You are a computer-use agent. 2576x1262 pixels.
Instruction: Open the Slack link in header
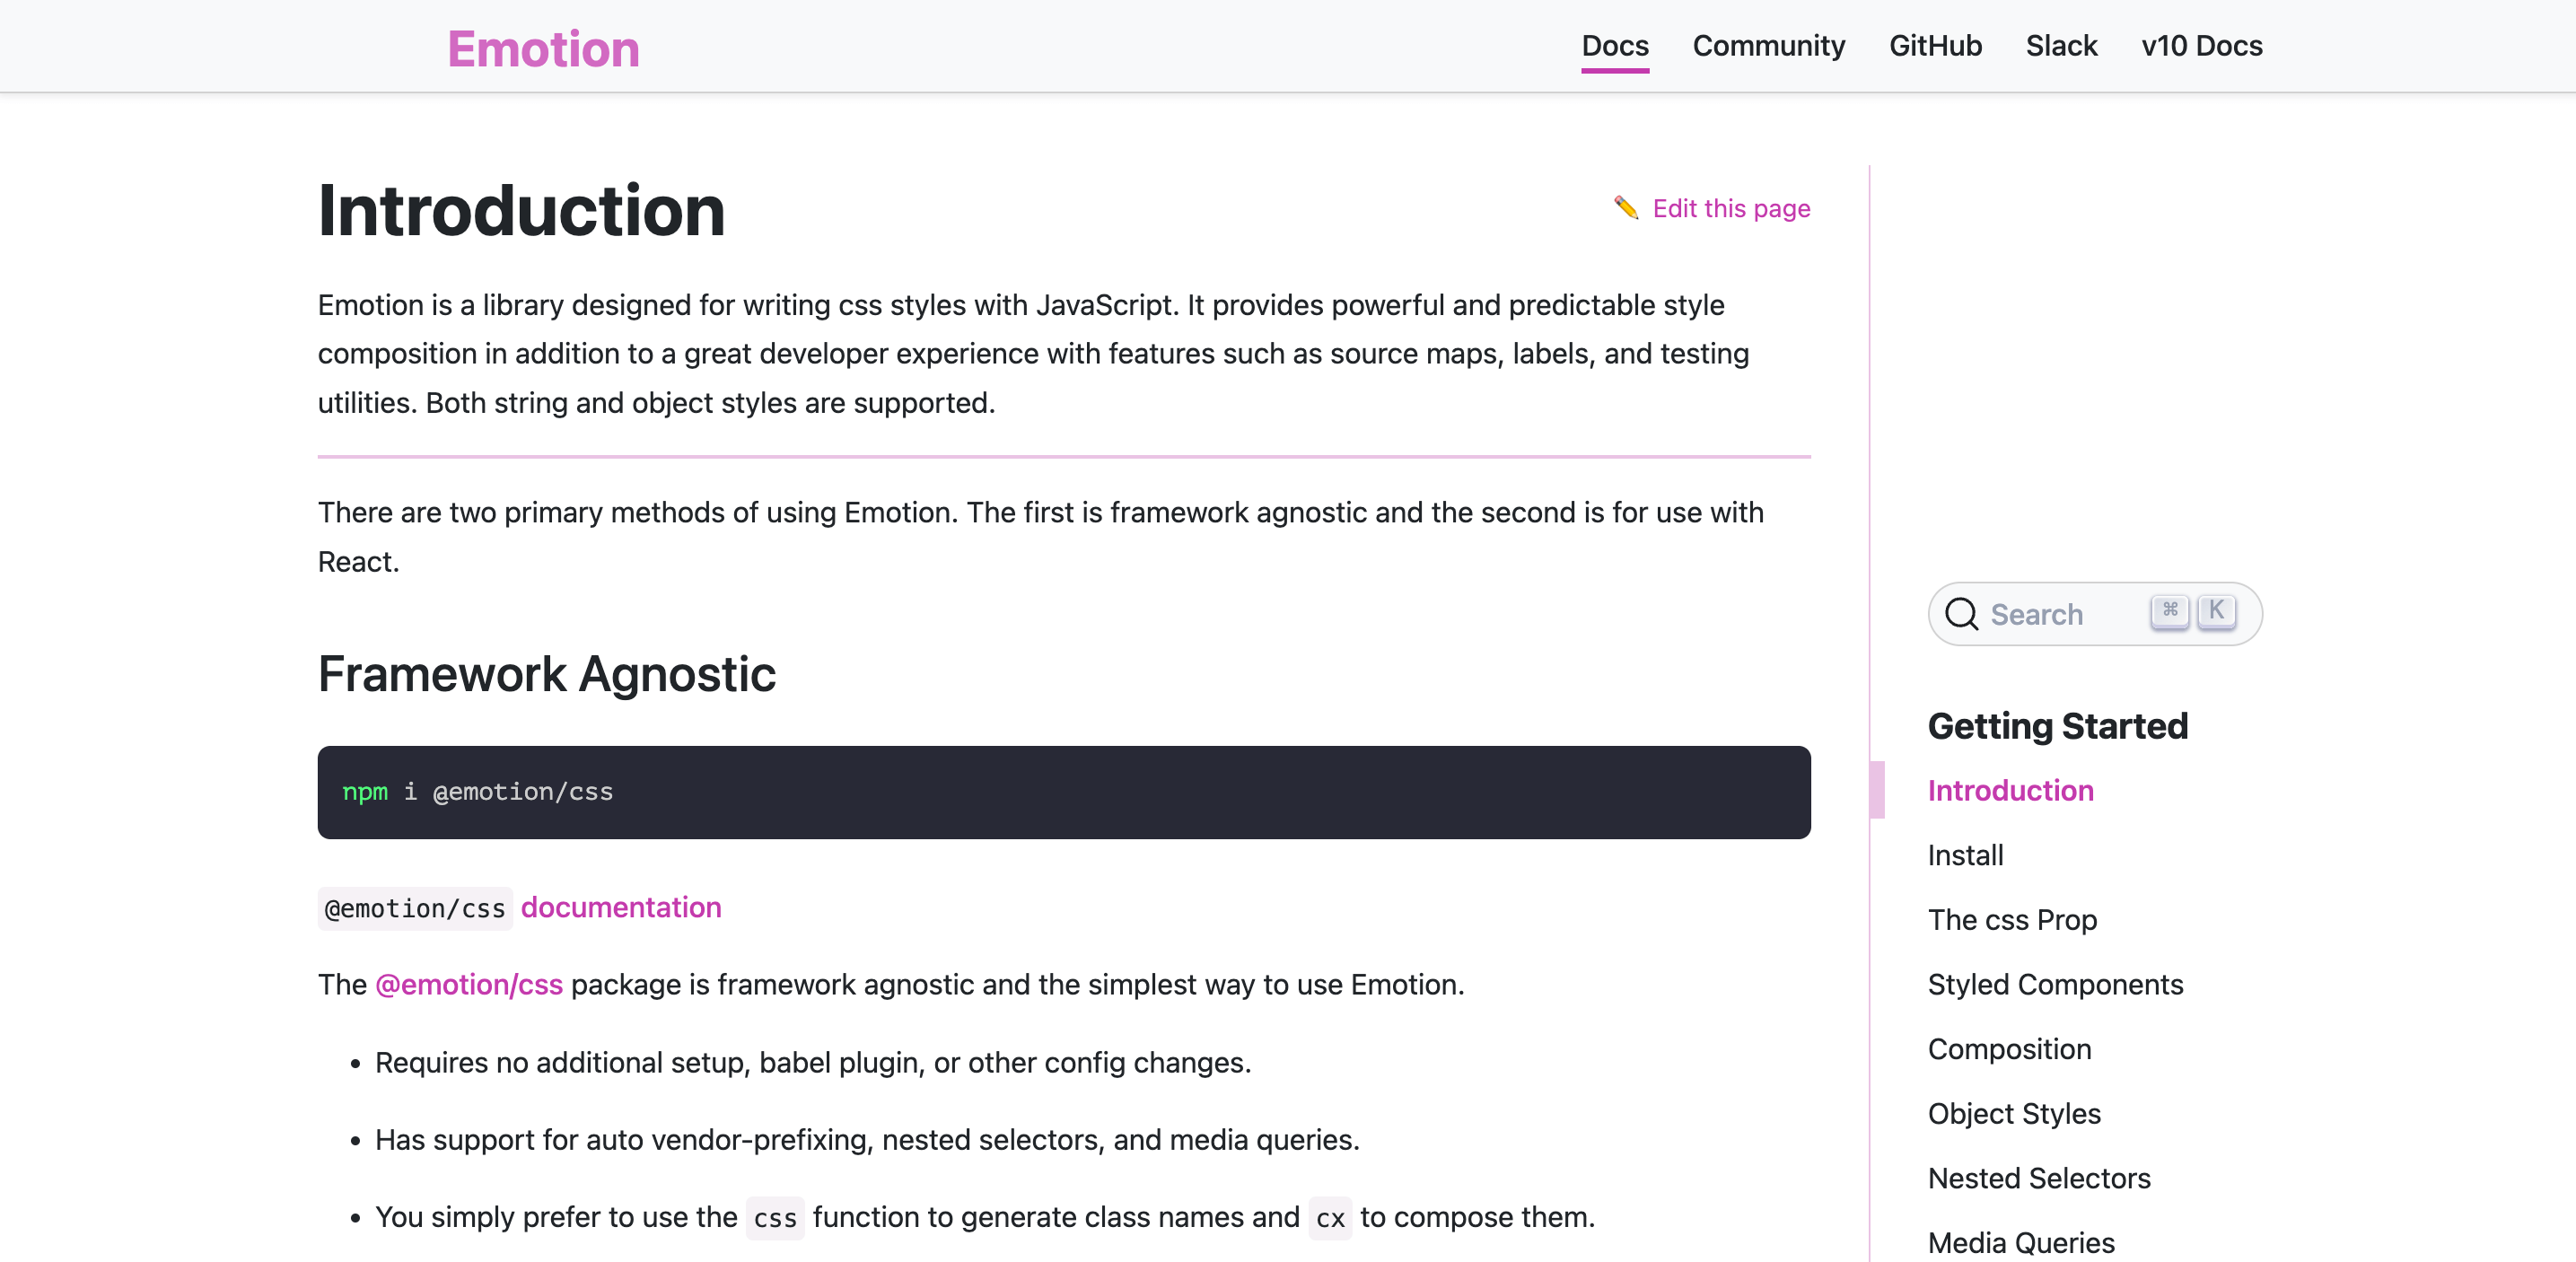2061,46
